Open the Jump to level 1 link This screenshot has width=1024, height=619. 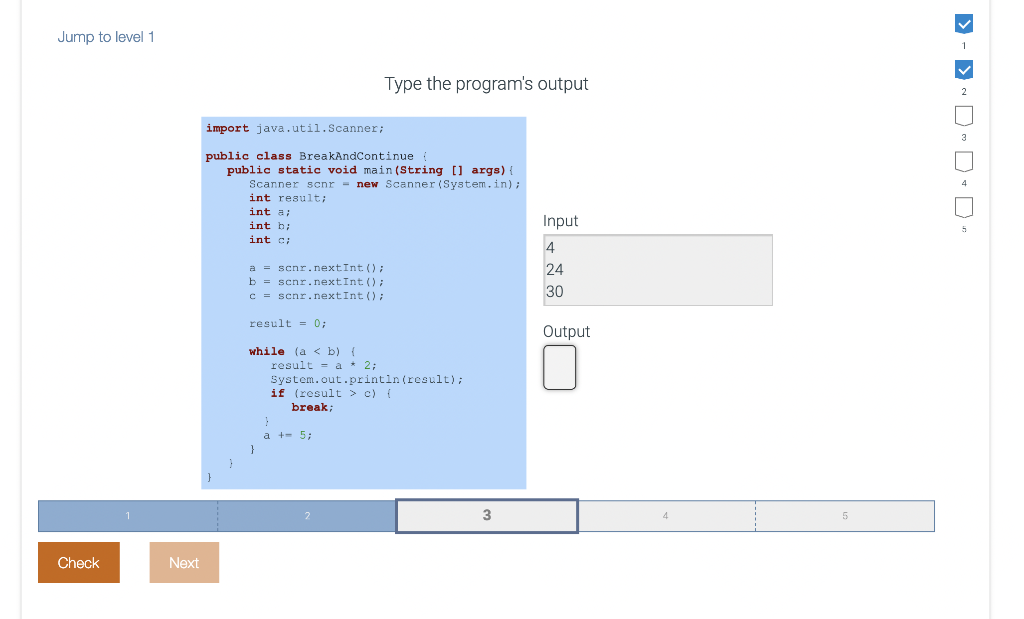[x=106, y=36]
